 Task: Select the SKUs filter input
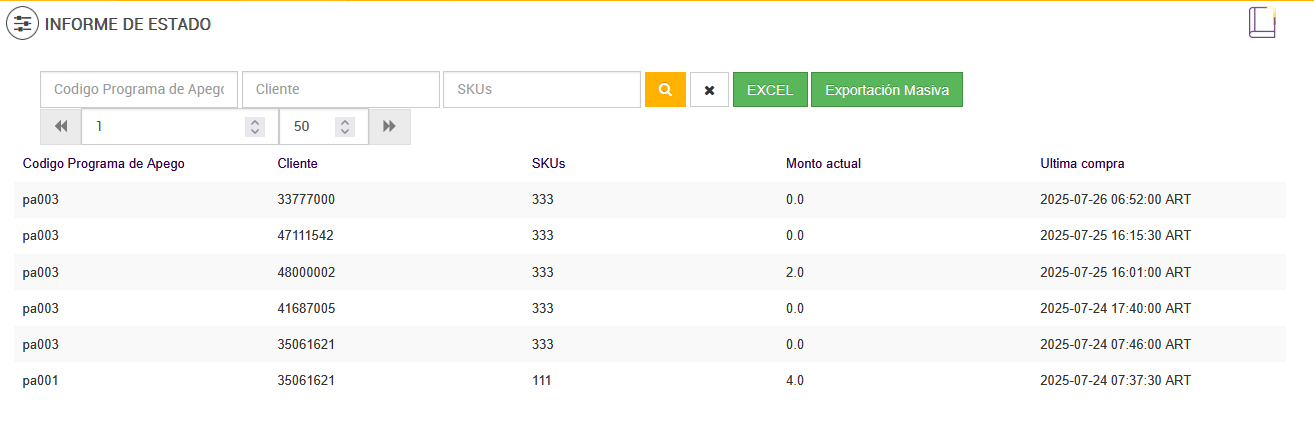[x=541, y=89]
